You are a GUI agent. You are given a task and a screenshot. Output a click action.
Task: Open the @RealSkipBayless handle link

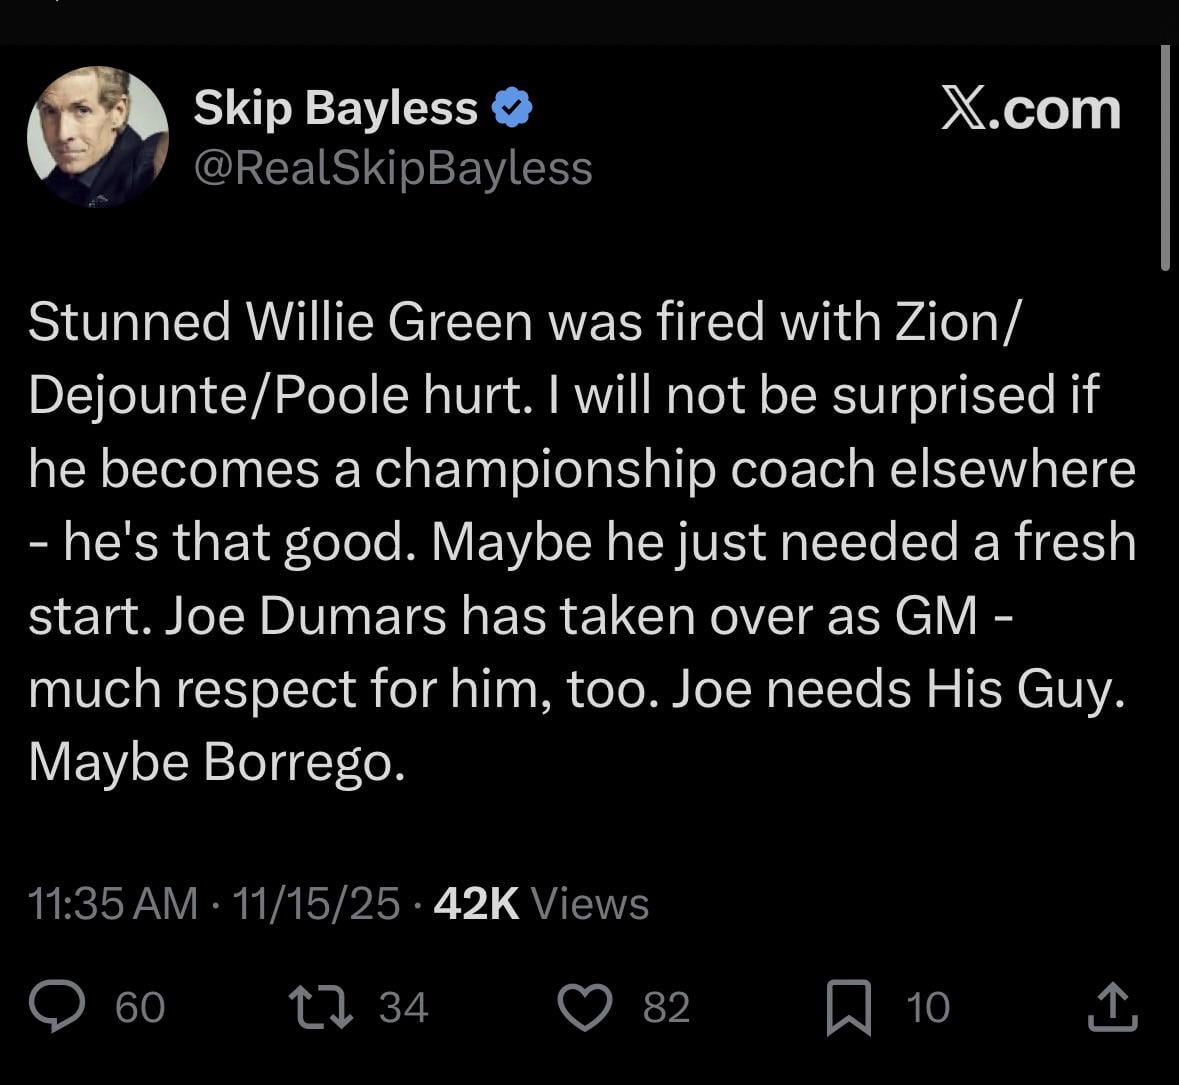392,168
